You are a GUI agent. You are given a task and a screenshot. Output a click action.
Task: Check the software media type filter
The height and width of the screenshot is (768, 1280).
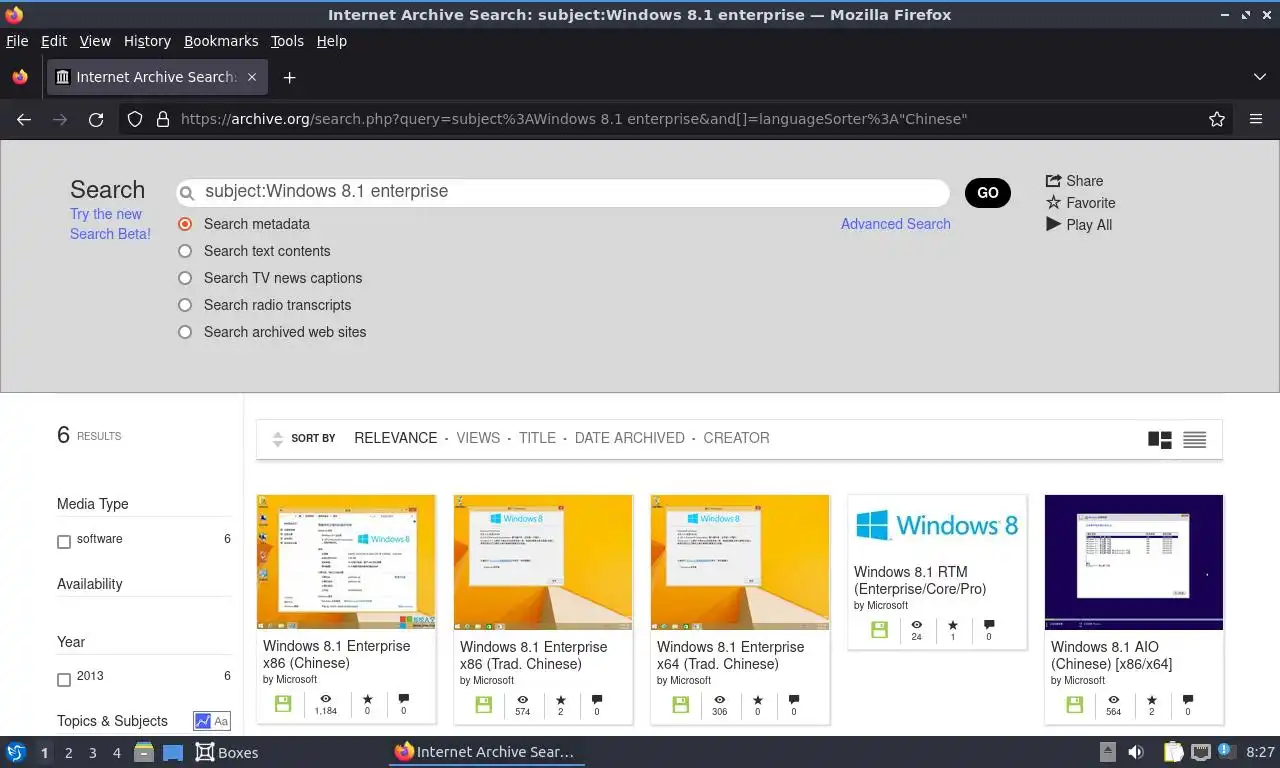click(64, 542)
